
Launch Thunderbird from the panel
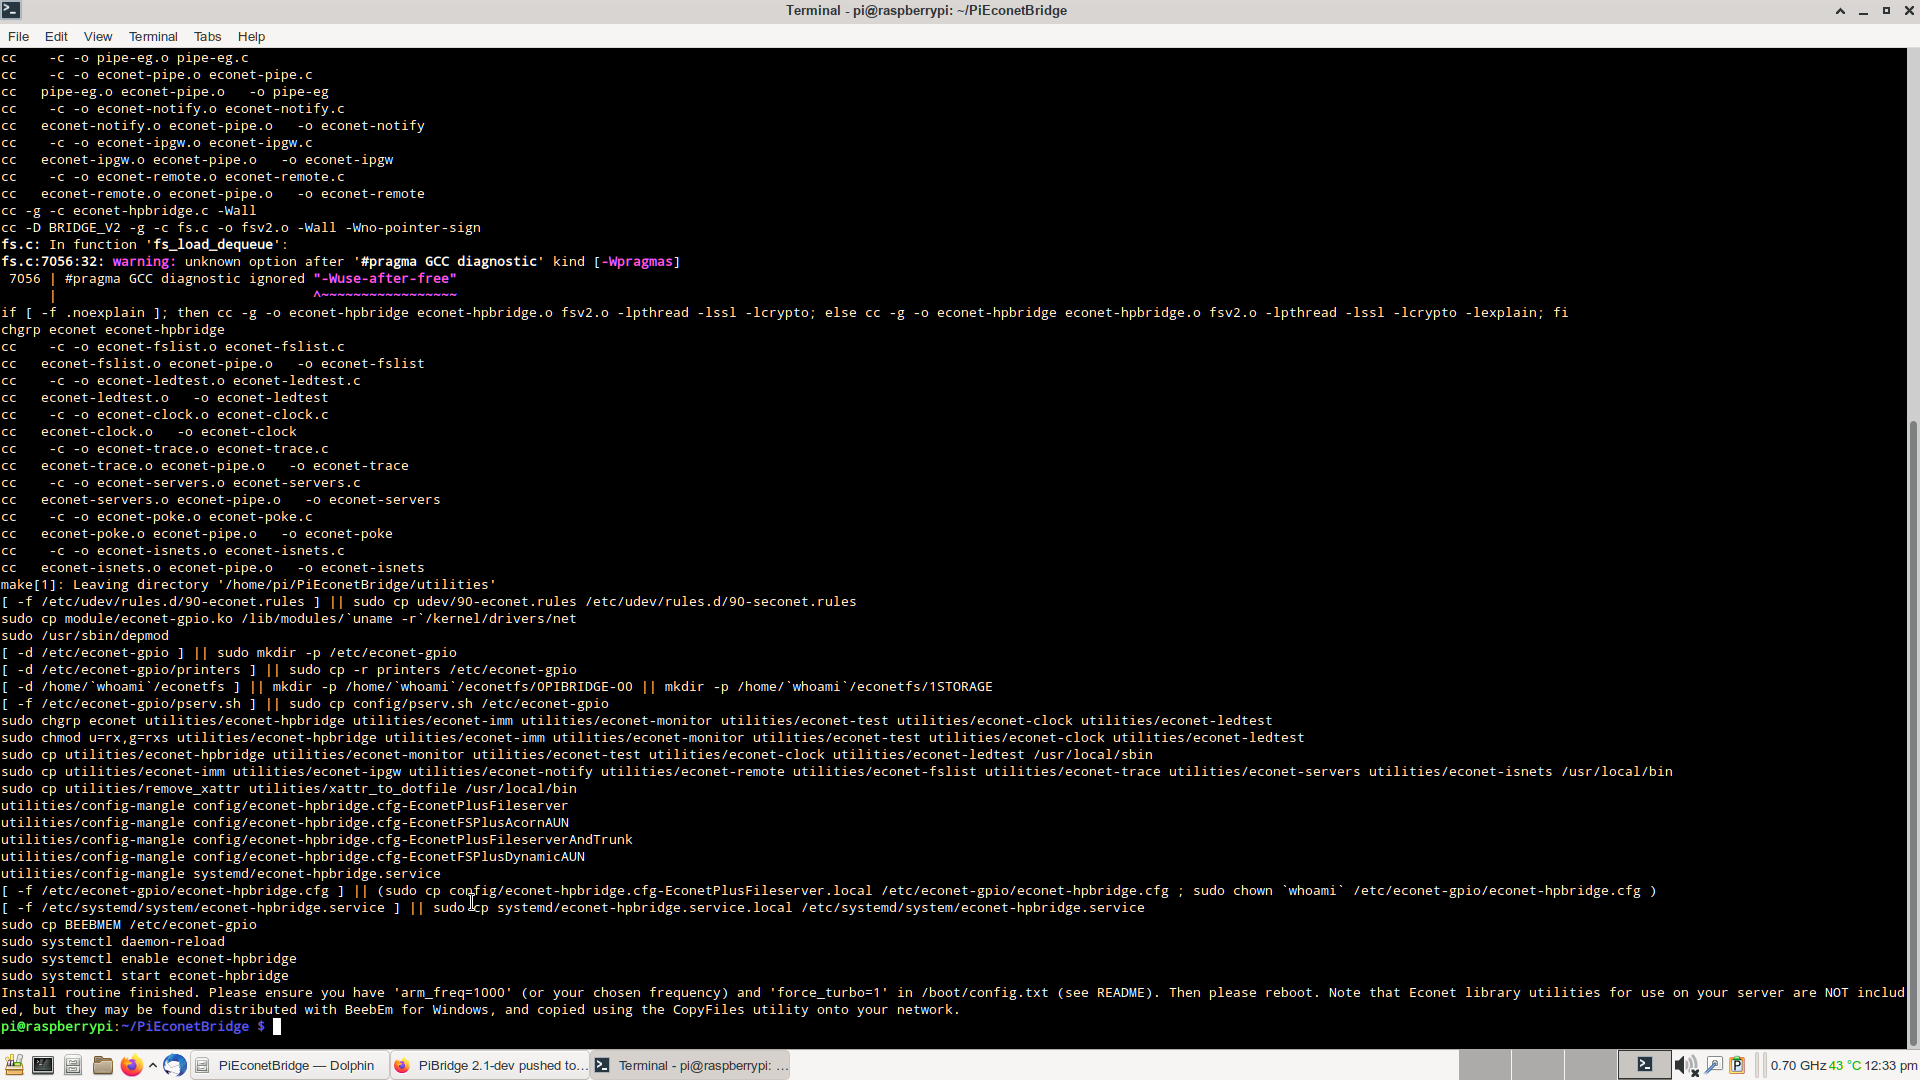[x=174, y=1065]
